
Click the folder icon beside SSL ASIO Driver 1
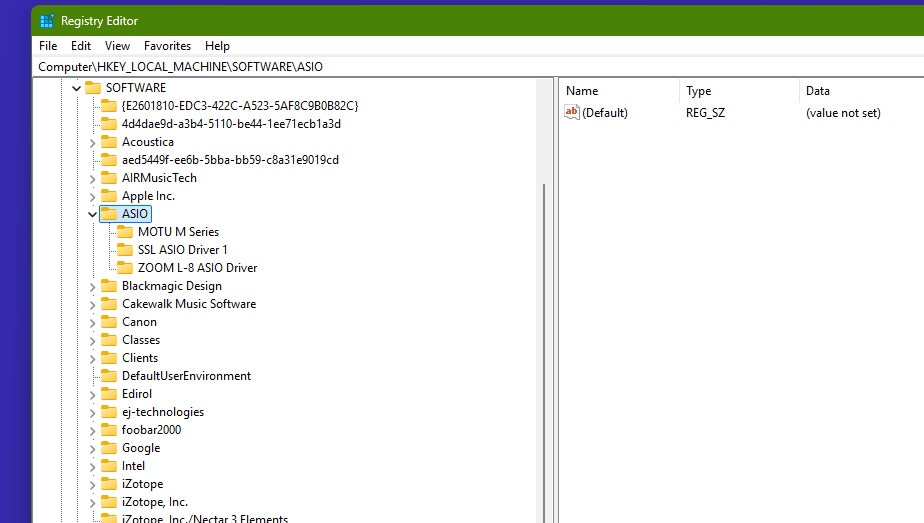pos(125,250)
